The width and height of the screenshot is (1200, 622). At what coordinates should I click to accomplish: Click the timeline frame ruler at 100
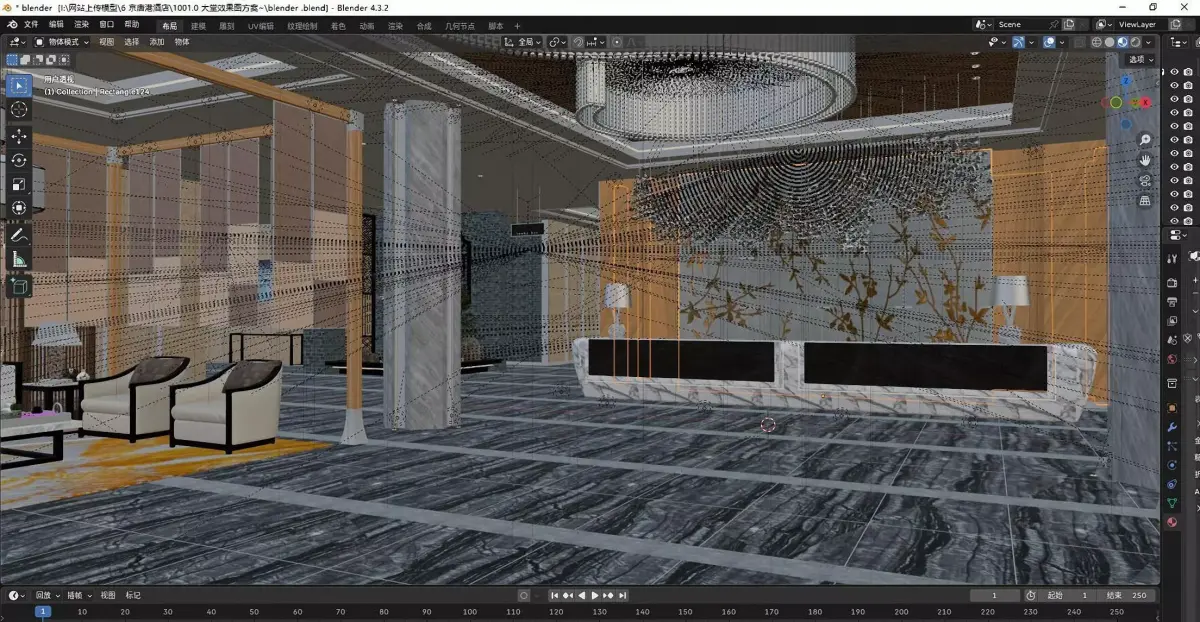(470, 612)
